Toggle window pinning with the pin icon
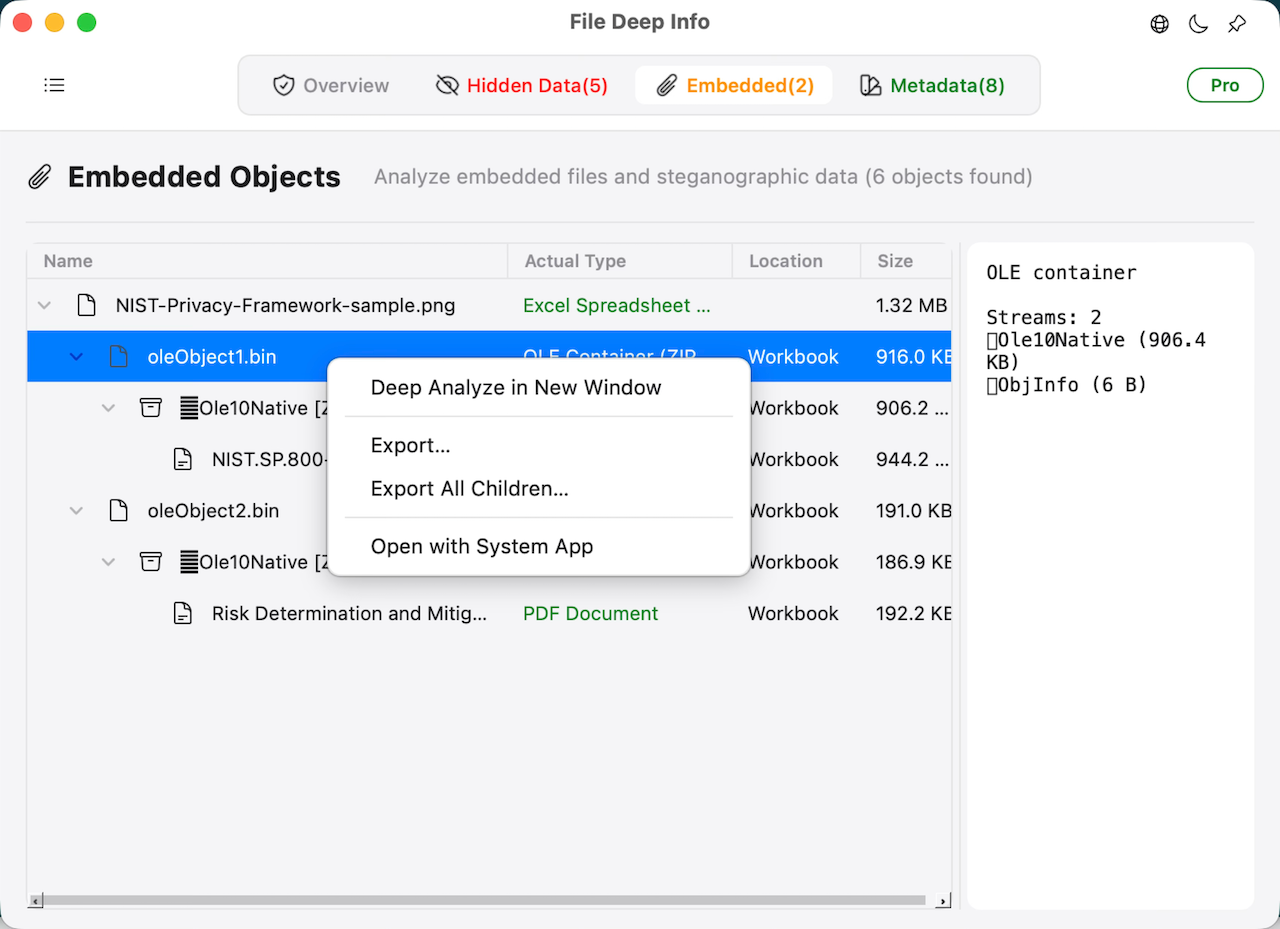The height and width of the screenshot is (929, 1280). pos(1236,23)
